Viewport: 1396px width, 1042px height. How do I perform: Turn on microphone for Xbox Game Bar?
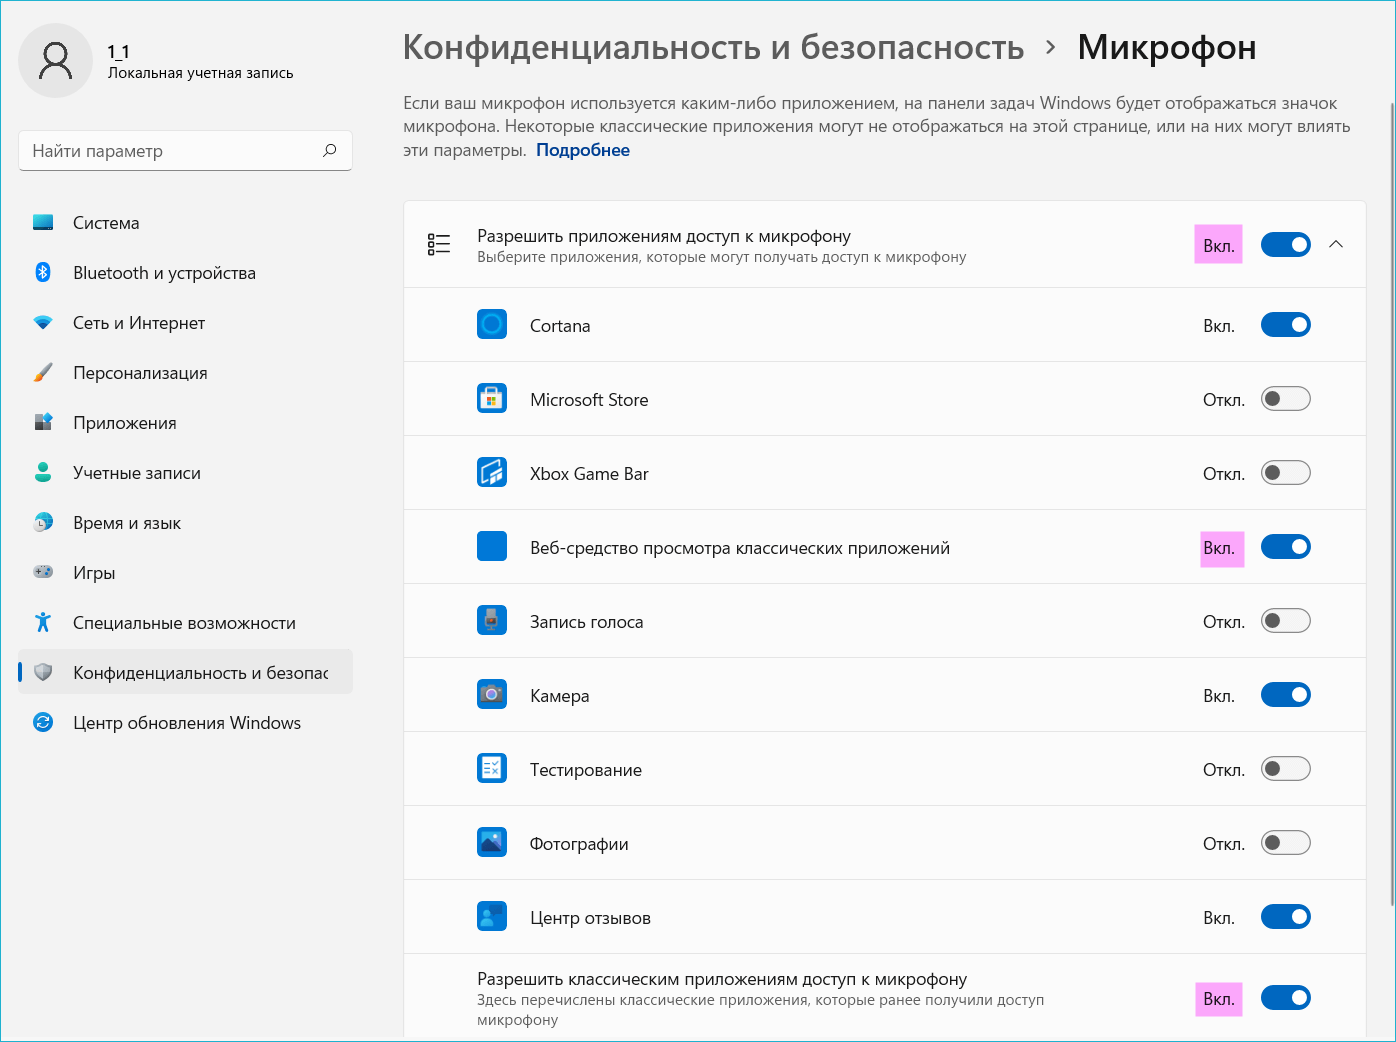1285,473
